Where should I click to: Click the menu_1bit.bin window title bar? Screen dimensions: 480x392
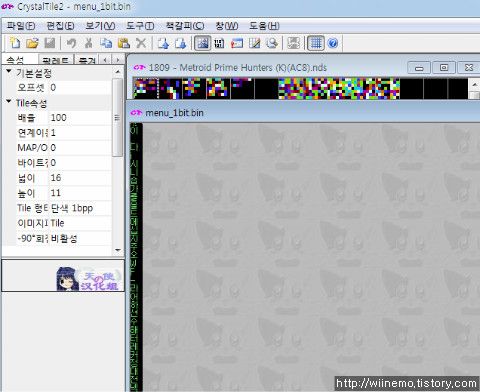(304, 113)
